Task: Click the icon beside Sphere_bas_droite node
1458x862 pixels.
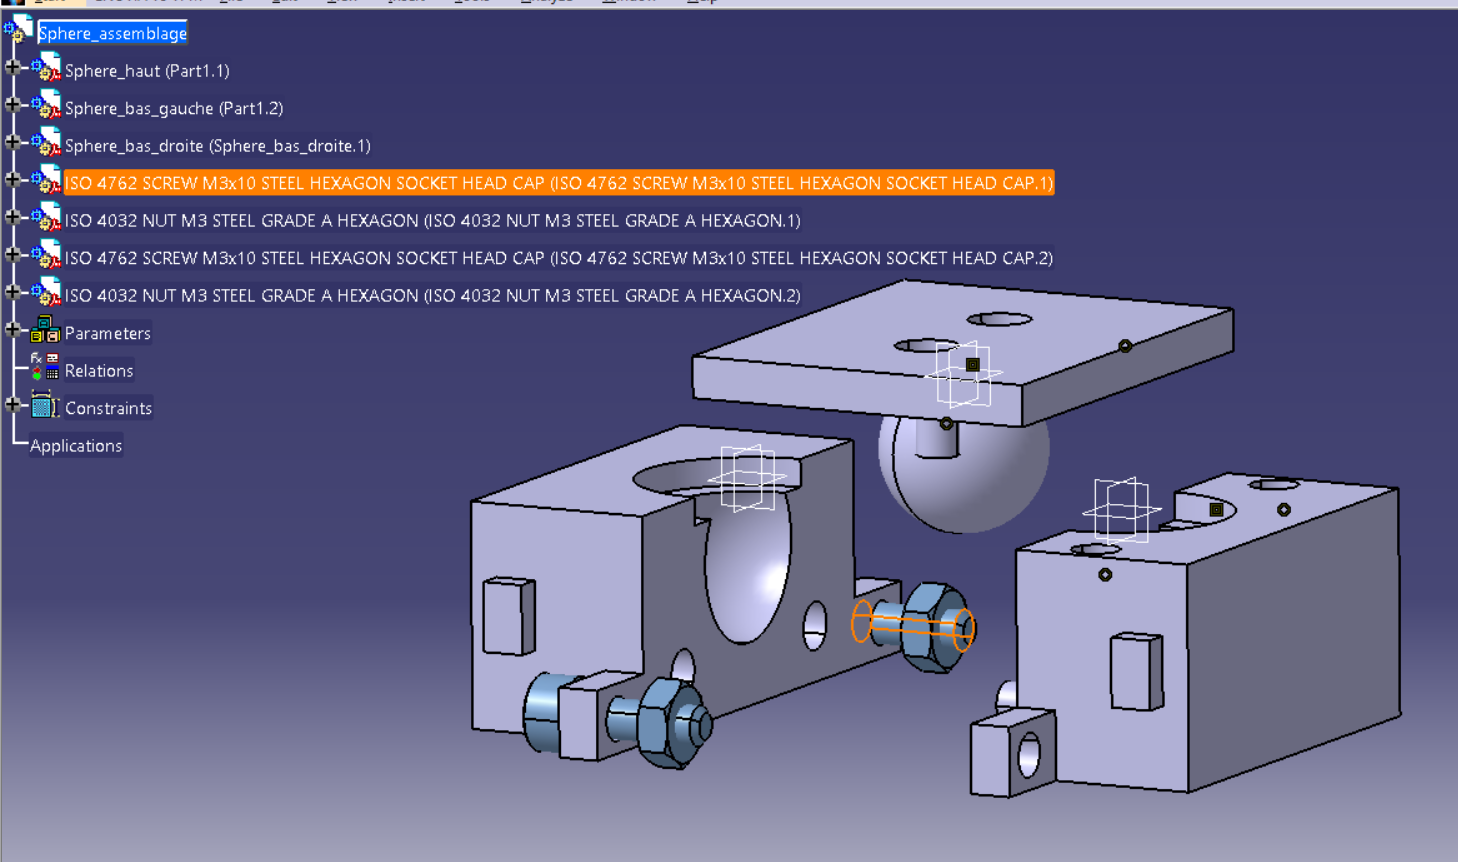Action: [46, 144]
